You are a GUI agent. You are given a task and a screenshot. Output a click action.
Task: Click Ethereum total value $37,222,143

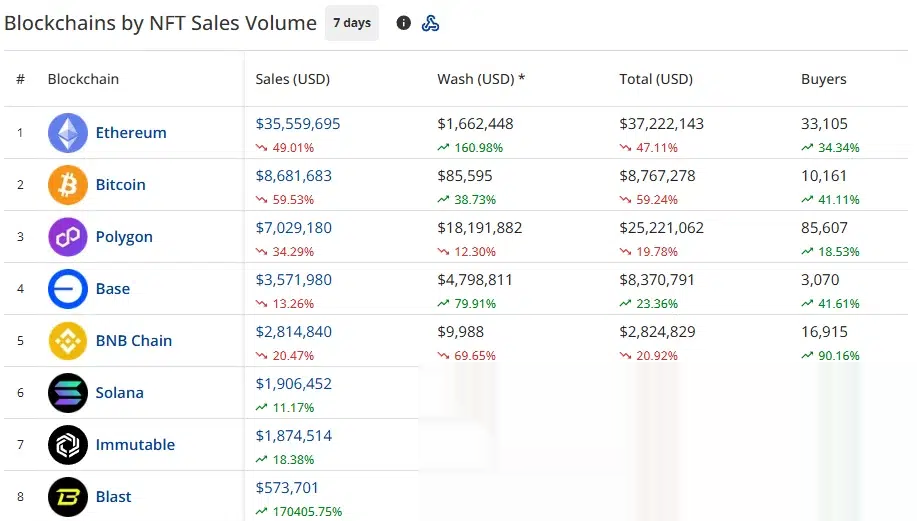(x=661, y=124)
